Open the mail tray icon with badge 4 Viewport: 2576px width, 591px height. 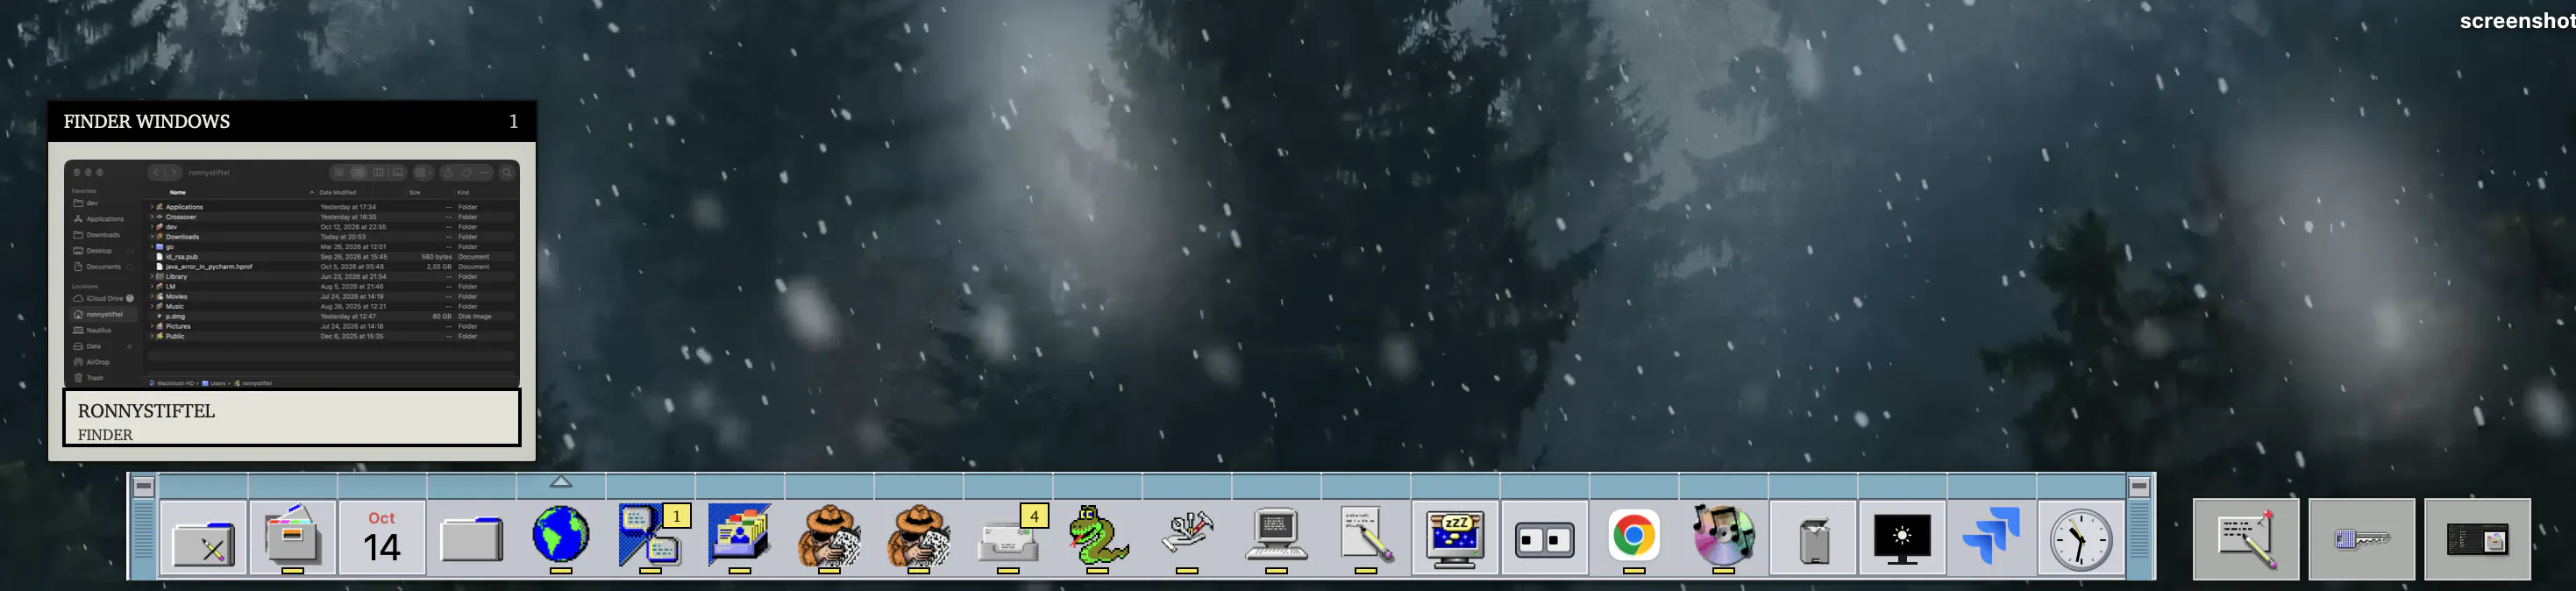tap(1008, 538)
